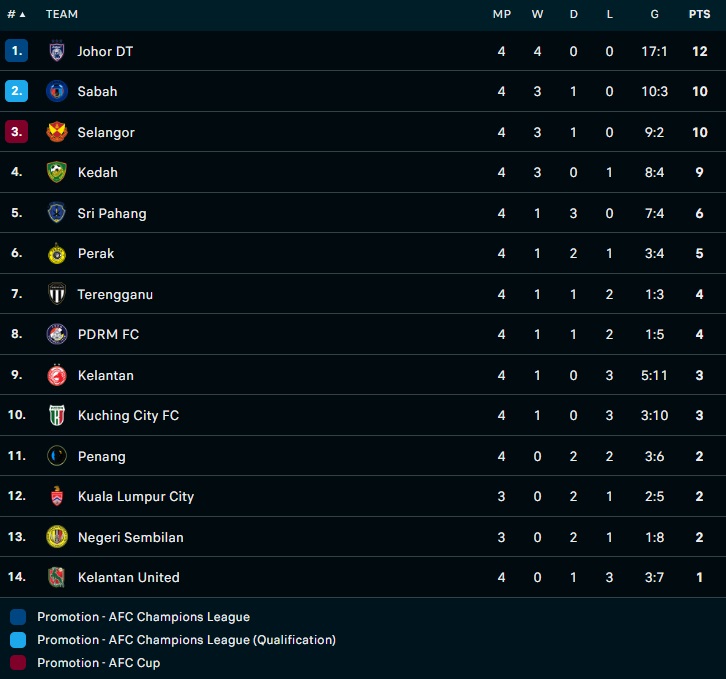726x679 pixels.
Task: Click the maroon AFC Cup legend swatch
Action: point(18,663)
